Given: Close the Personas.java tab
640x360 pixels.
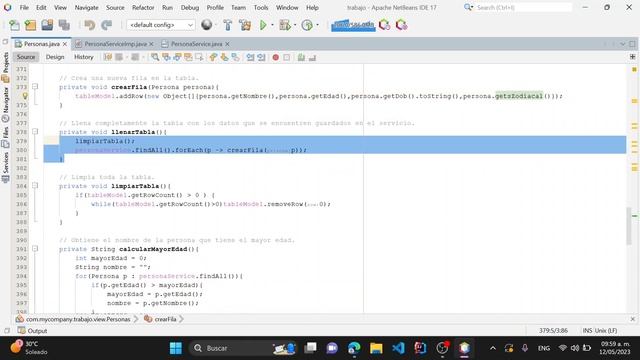Looking at the screenshot, I should click(x=65, y=44).
